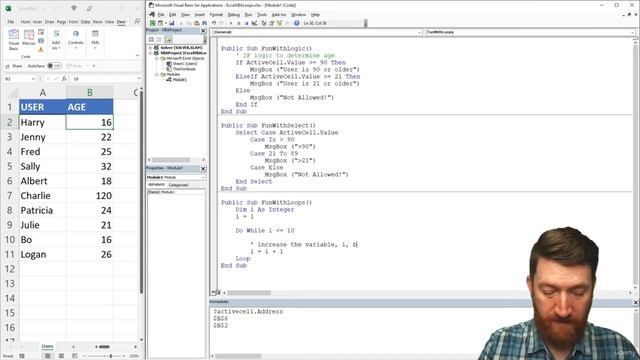Click the blue Help question mark icon
Image resolution: width=640 pixels, height=360 pixels.
click(x=297, y=23)
